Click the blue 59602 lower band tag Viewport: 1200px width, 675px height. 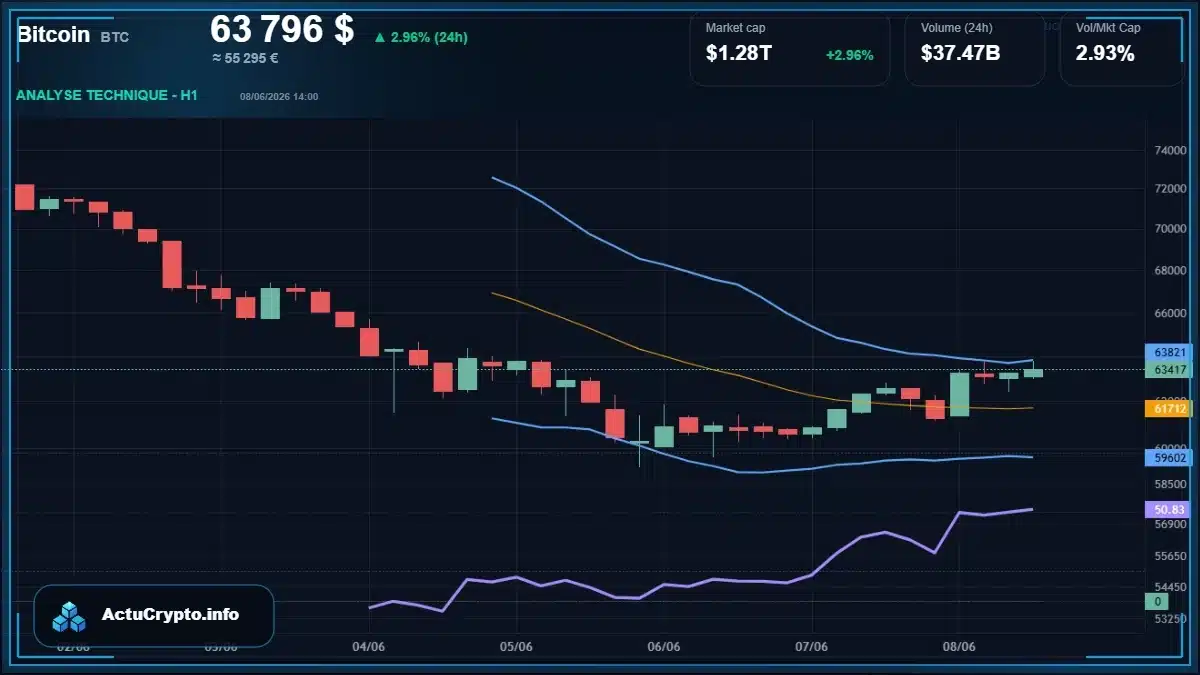coord(1169,457)
